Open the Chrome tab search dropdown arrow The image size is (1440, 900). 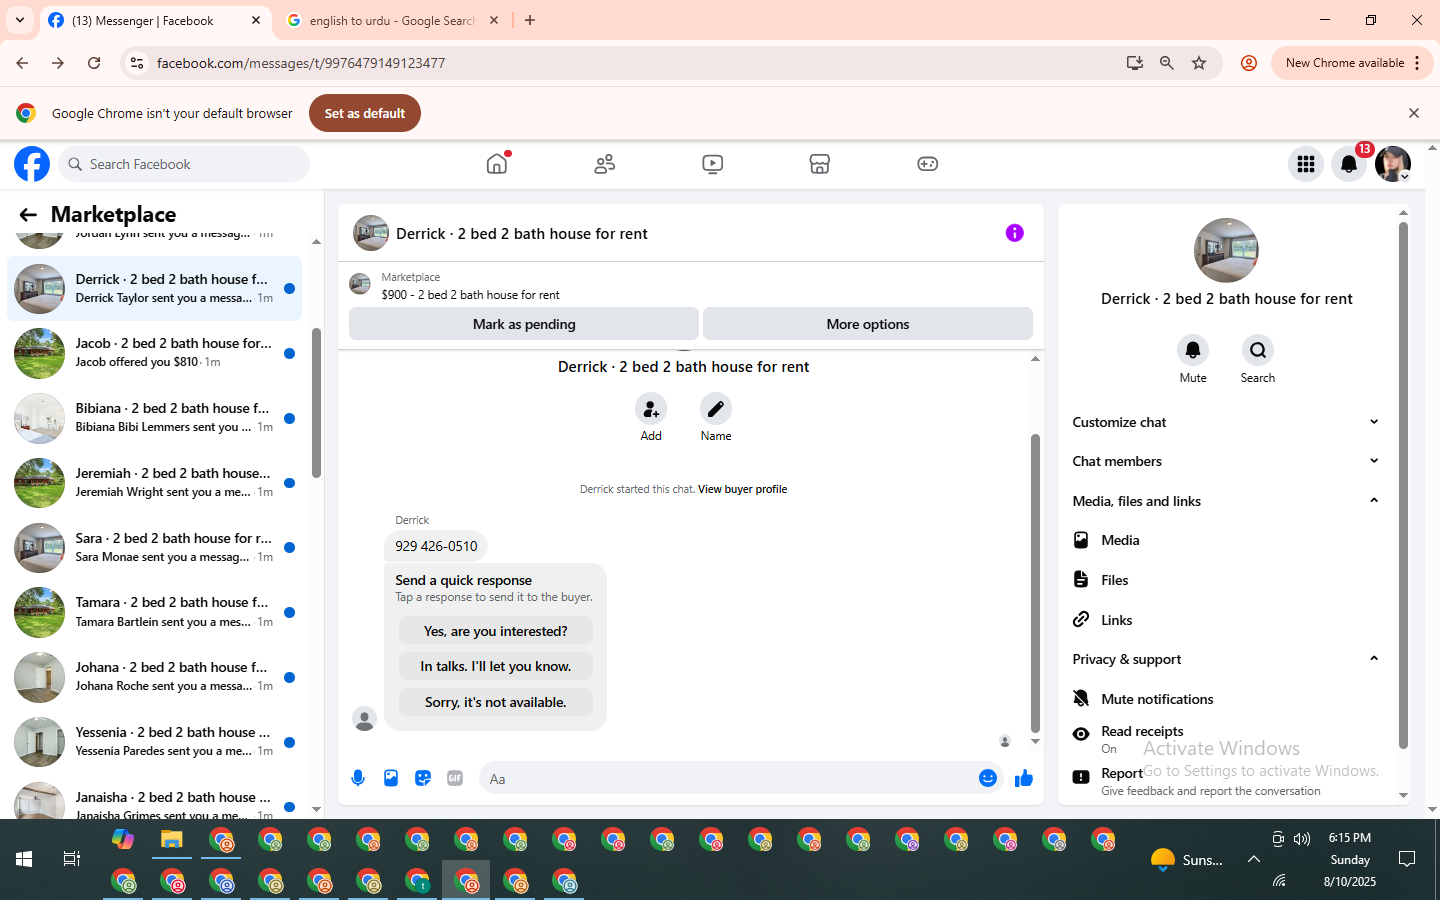pyautogui.click(x=20, y=20)
